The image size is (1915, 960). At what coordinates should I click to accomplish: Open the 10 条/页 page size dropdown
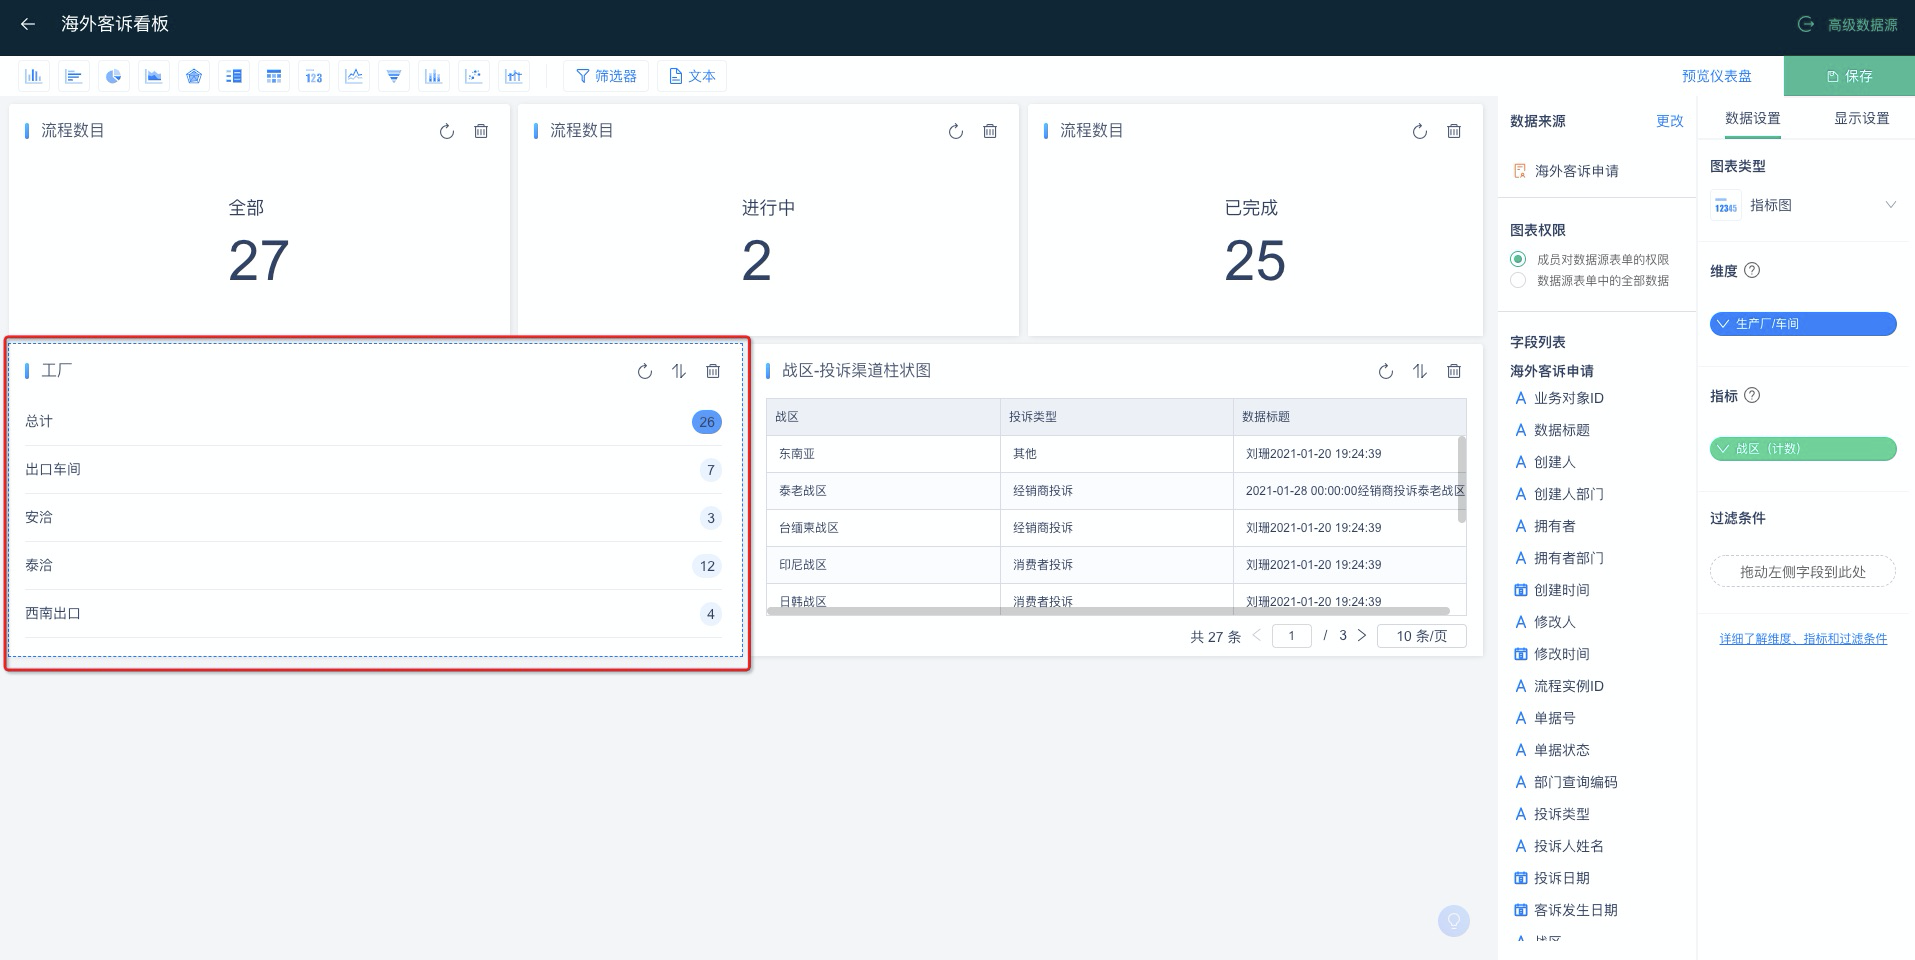pos(1421,636)
